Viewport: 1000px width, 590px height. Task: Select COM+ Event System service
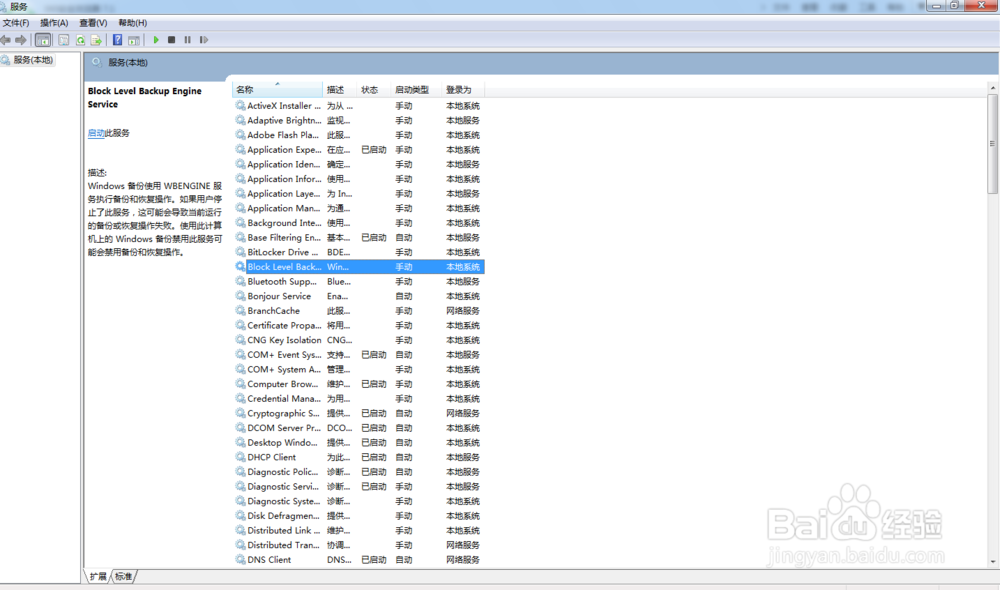point(358,355)
